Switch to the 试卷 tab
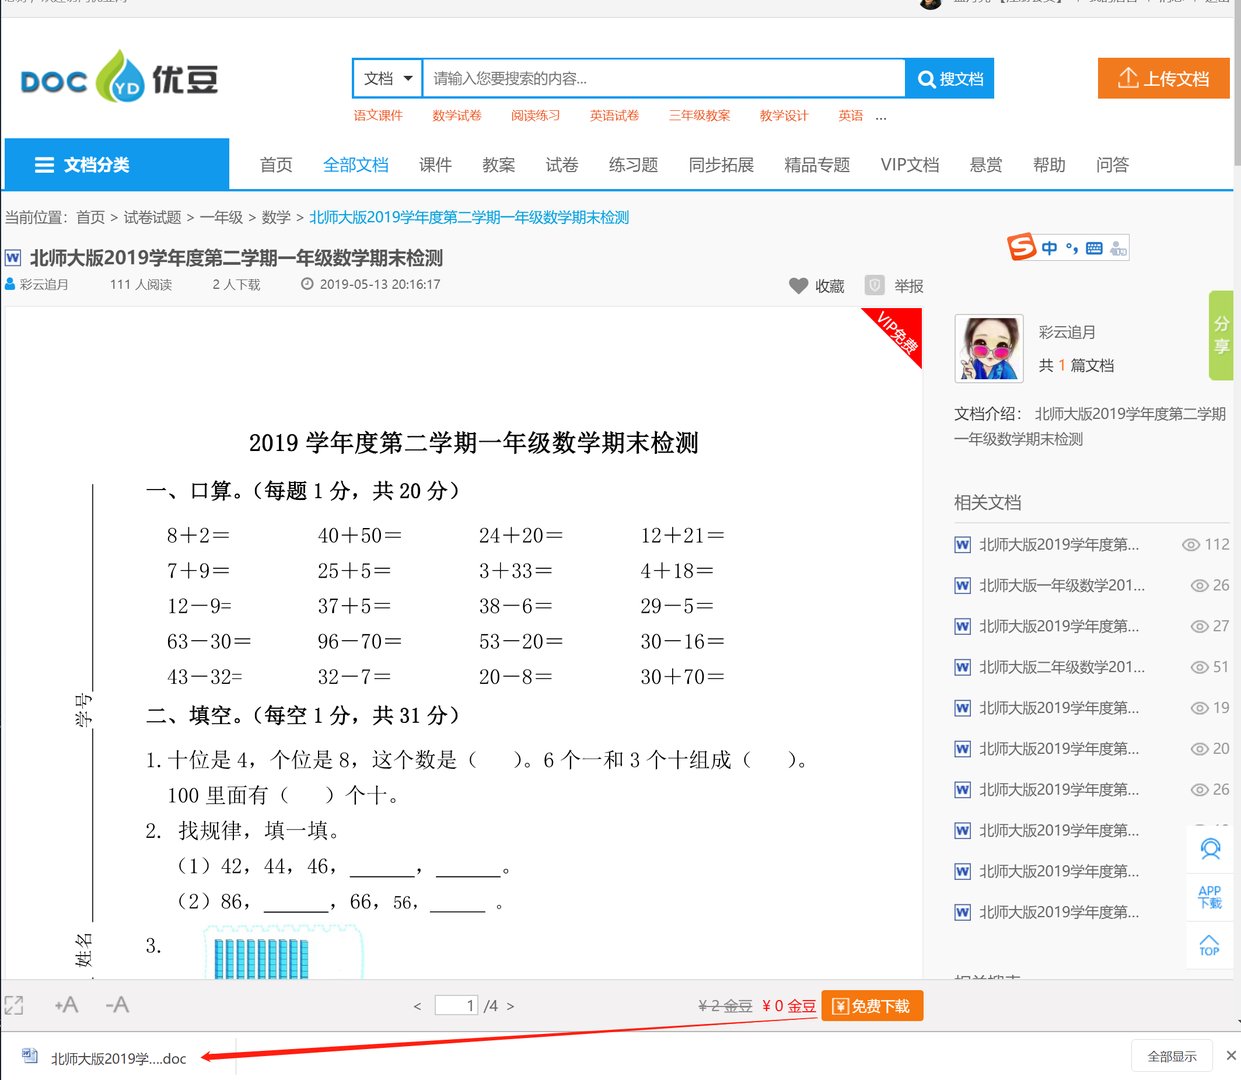The height and width of the screenshot is (1080, 1241). (561, 164)
